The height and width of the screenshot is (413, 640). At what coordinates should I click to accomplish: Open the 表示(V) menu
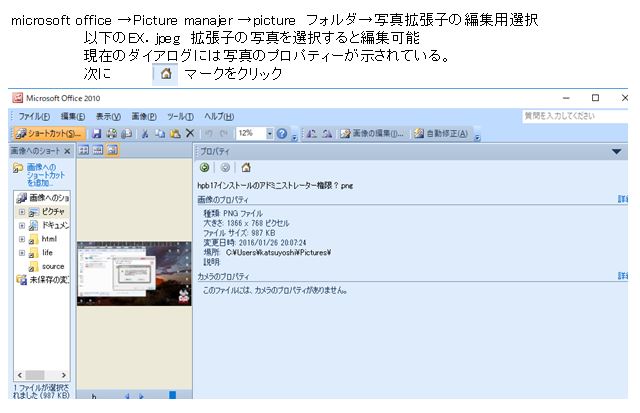(108, 116)
